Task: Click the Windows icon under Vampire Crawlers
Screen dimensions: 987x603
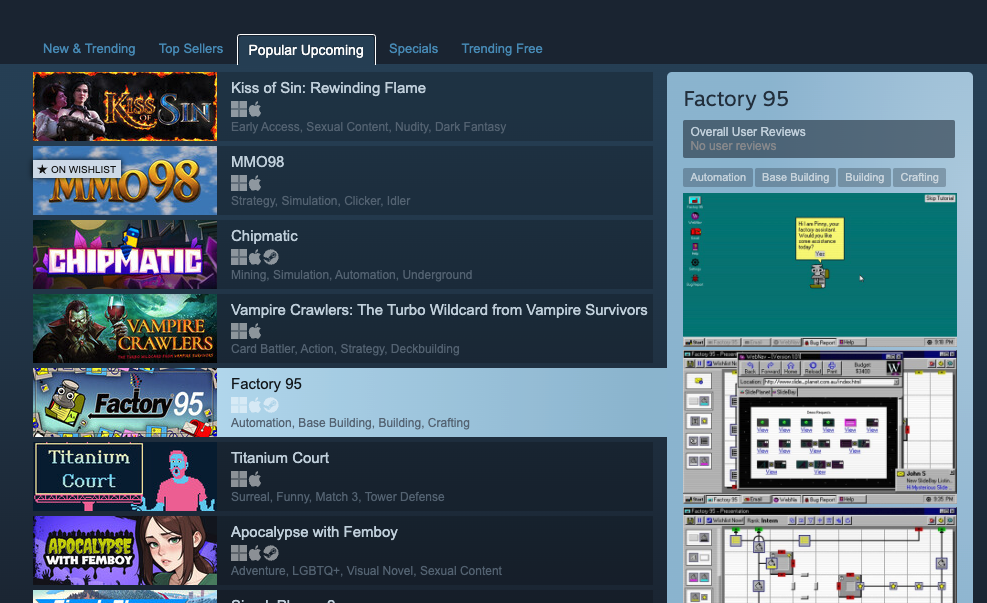Action: pyautogui.click(x=239, y=331)
